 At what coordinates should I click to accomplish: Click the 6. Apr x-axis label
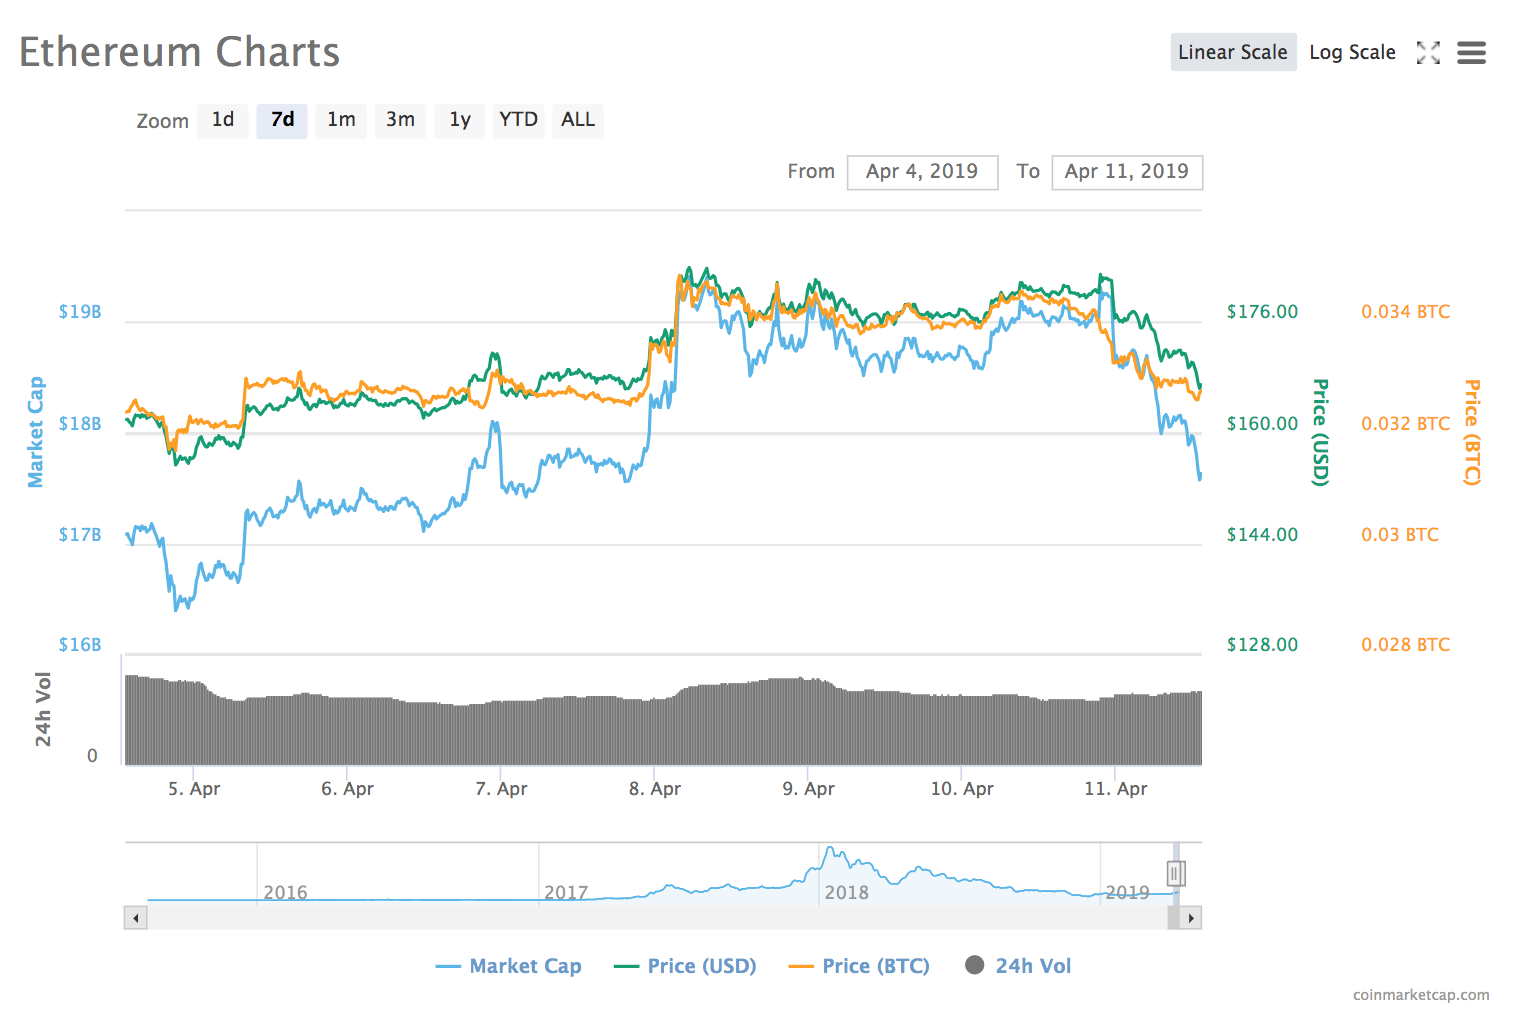point(347,789)
